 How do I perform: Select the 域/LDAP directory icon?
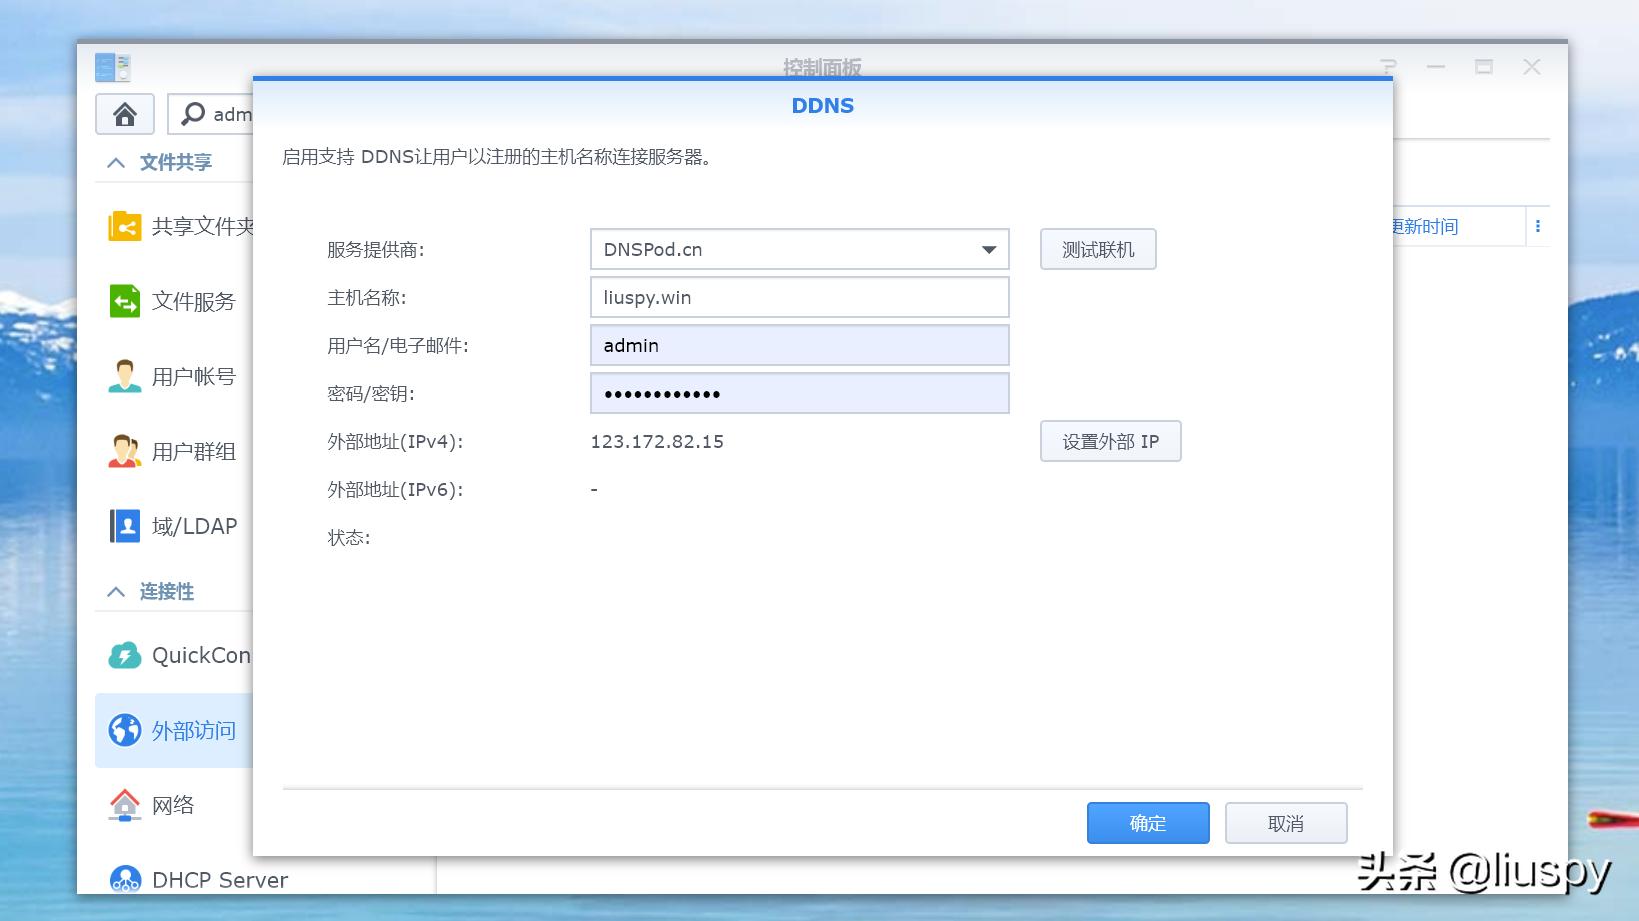[123, 526]
